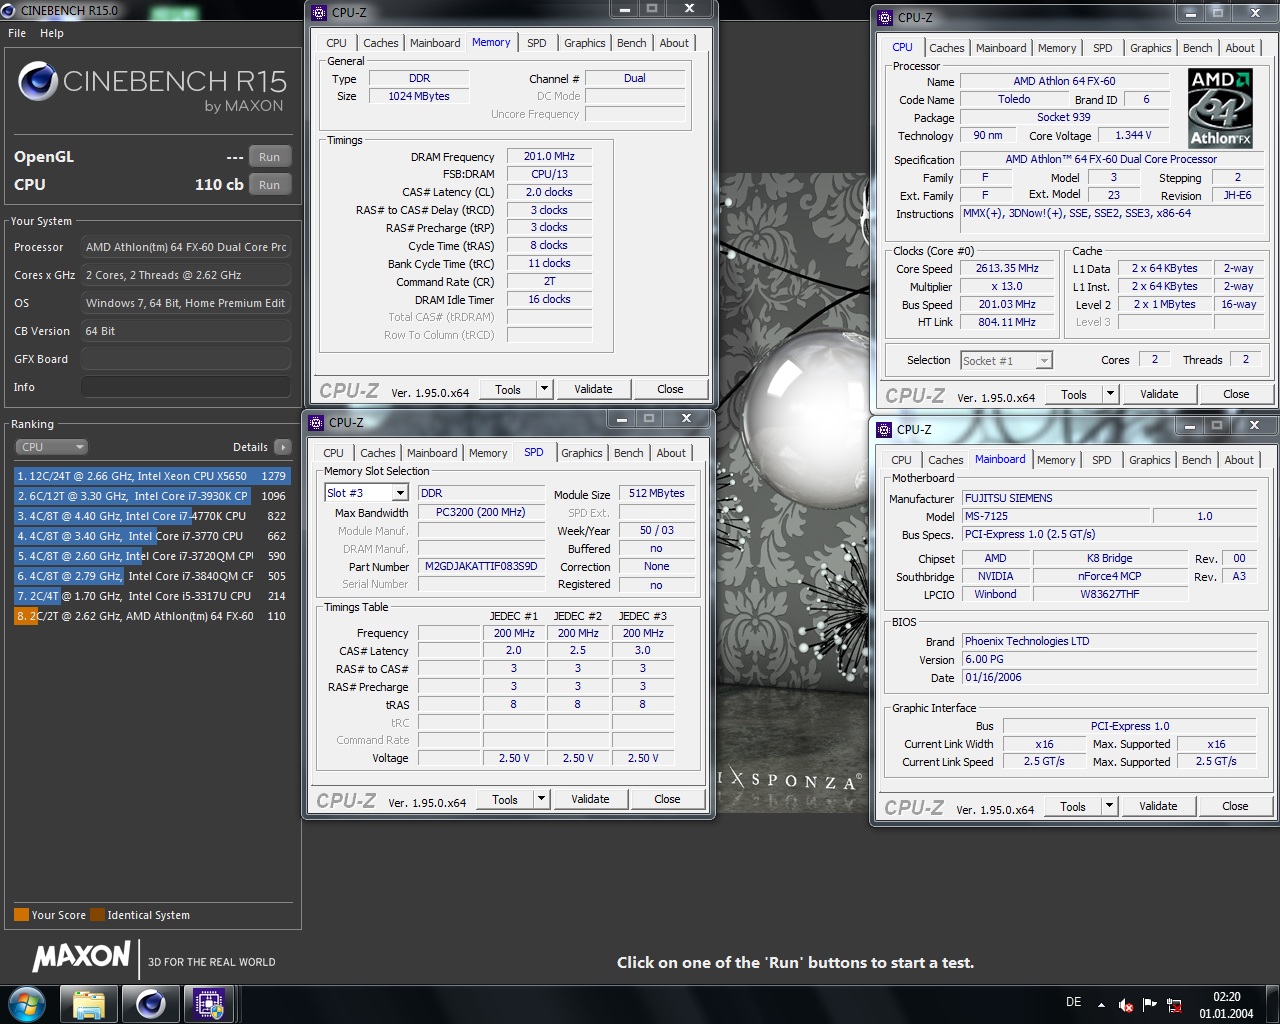Screen dimensions: 1280x1024
Task: Switch to the Bench tab in the SPD window
Action: 629,453
